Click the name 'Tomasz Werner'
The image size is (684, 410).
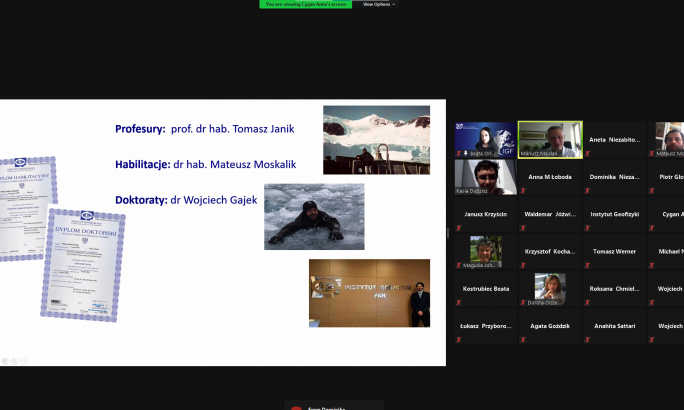click(614, 251)
